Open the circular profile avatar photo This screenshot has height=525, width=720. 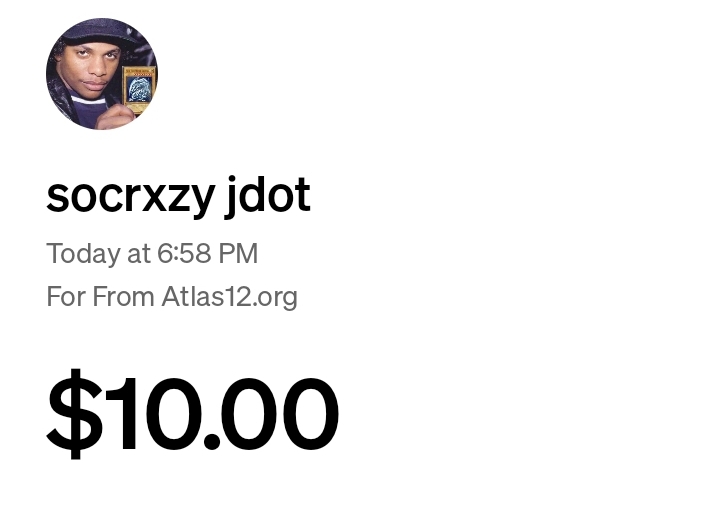point(102,74)
